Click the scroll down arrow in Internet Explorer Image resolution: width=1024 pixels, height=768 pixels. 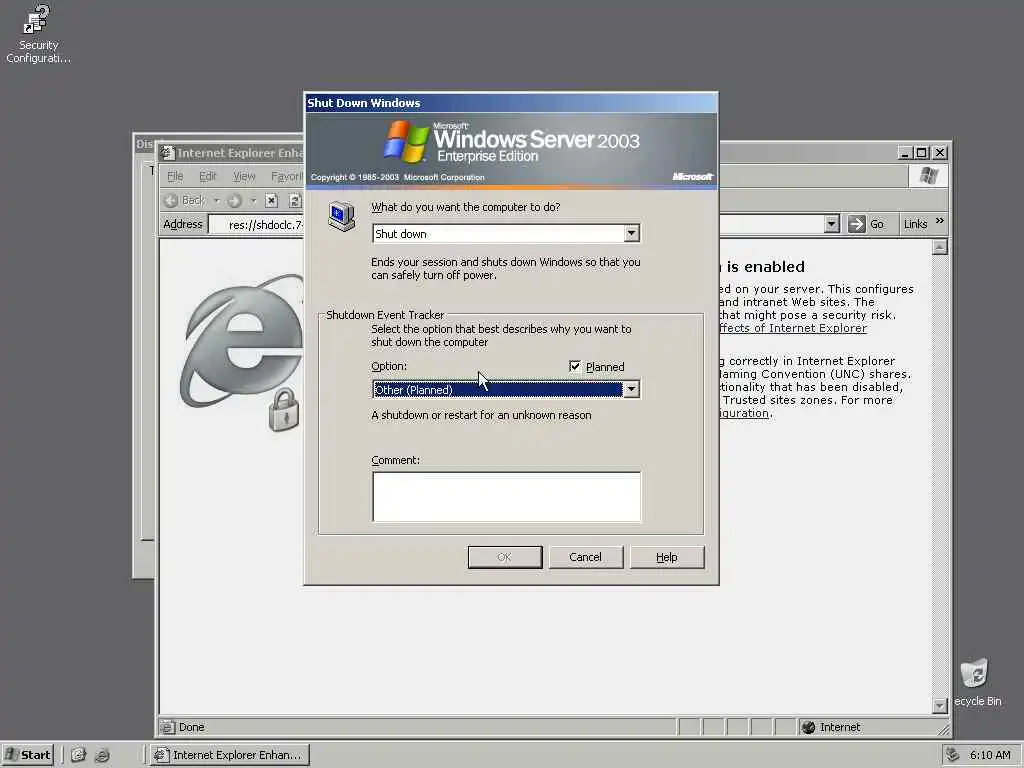point(939,706)
